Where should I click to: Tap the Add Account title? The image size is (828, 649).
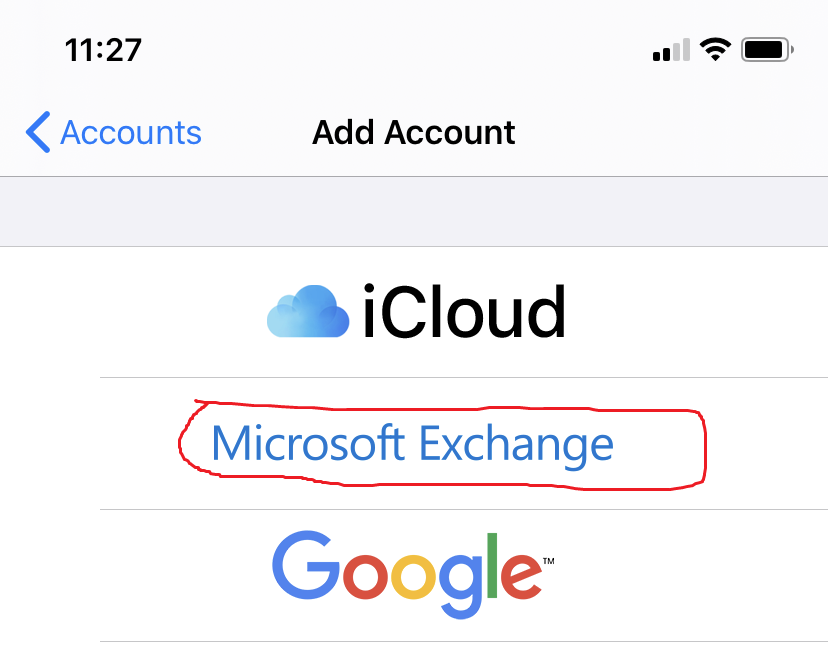[x=413, y=132]
